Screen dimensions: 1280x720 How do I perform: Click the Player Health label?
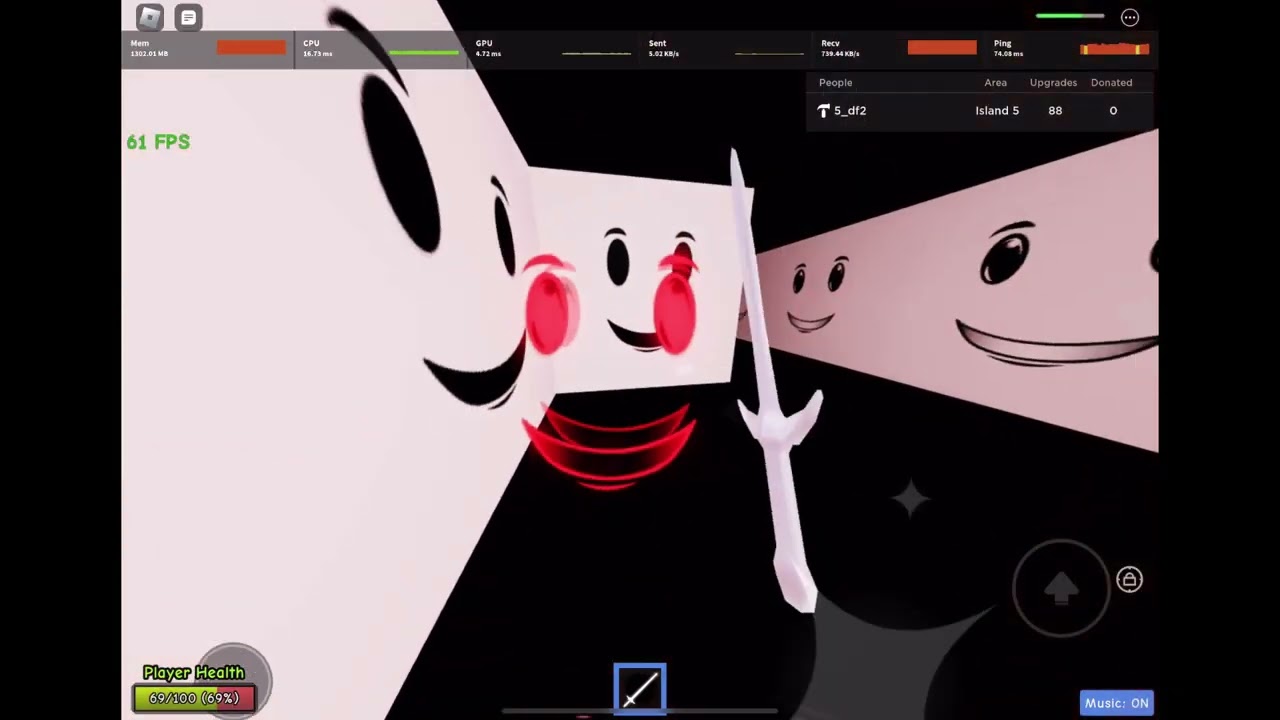[194, 673]
